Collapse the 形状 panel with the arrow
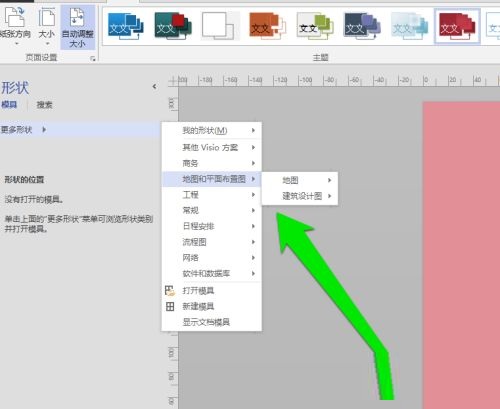Screen dimensions: 500x409 point(154,87)
